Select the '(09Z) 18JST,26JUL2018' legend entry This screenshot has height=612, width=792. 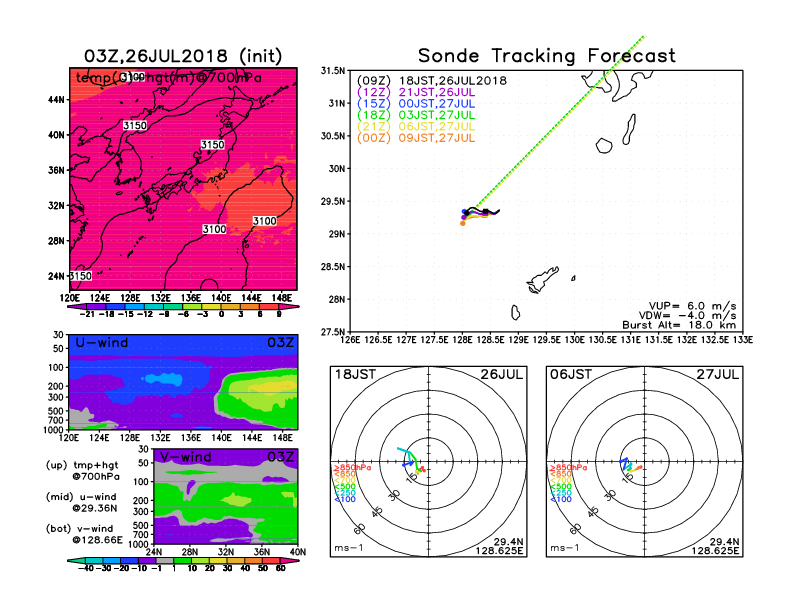[432, 81]
